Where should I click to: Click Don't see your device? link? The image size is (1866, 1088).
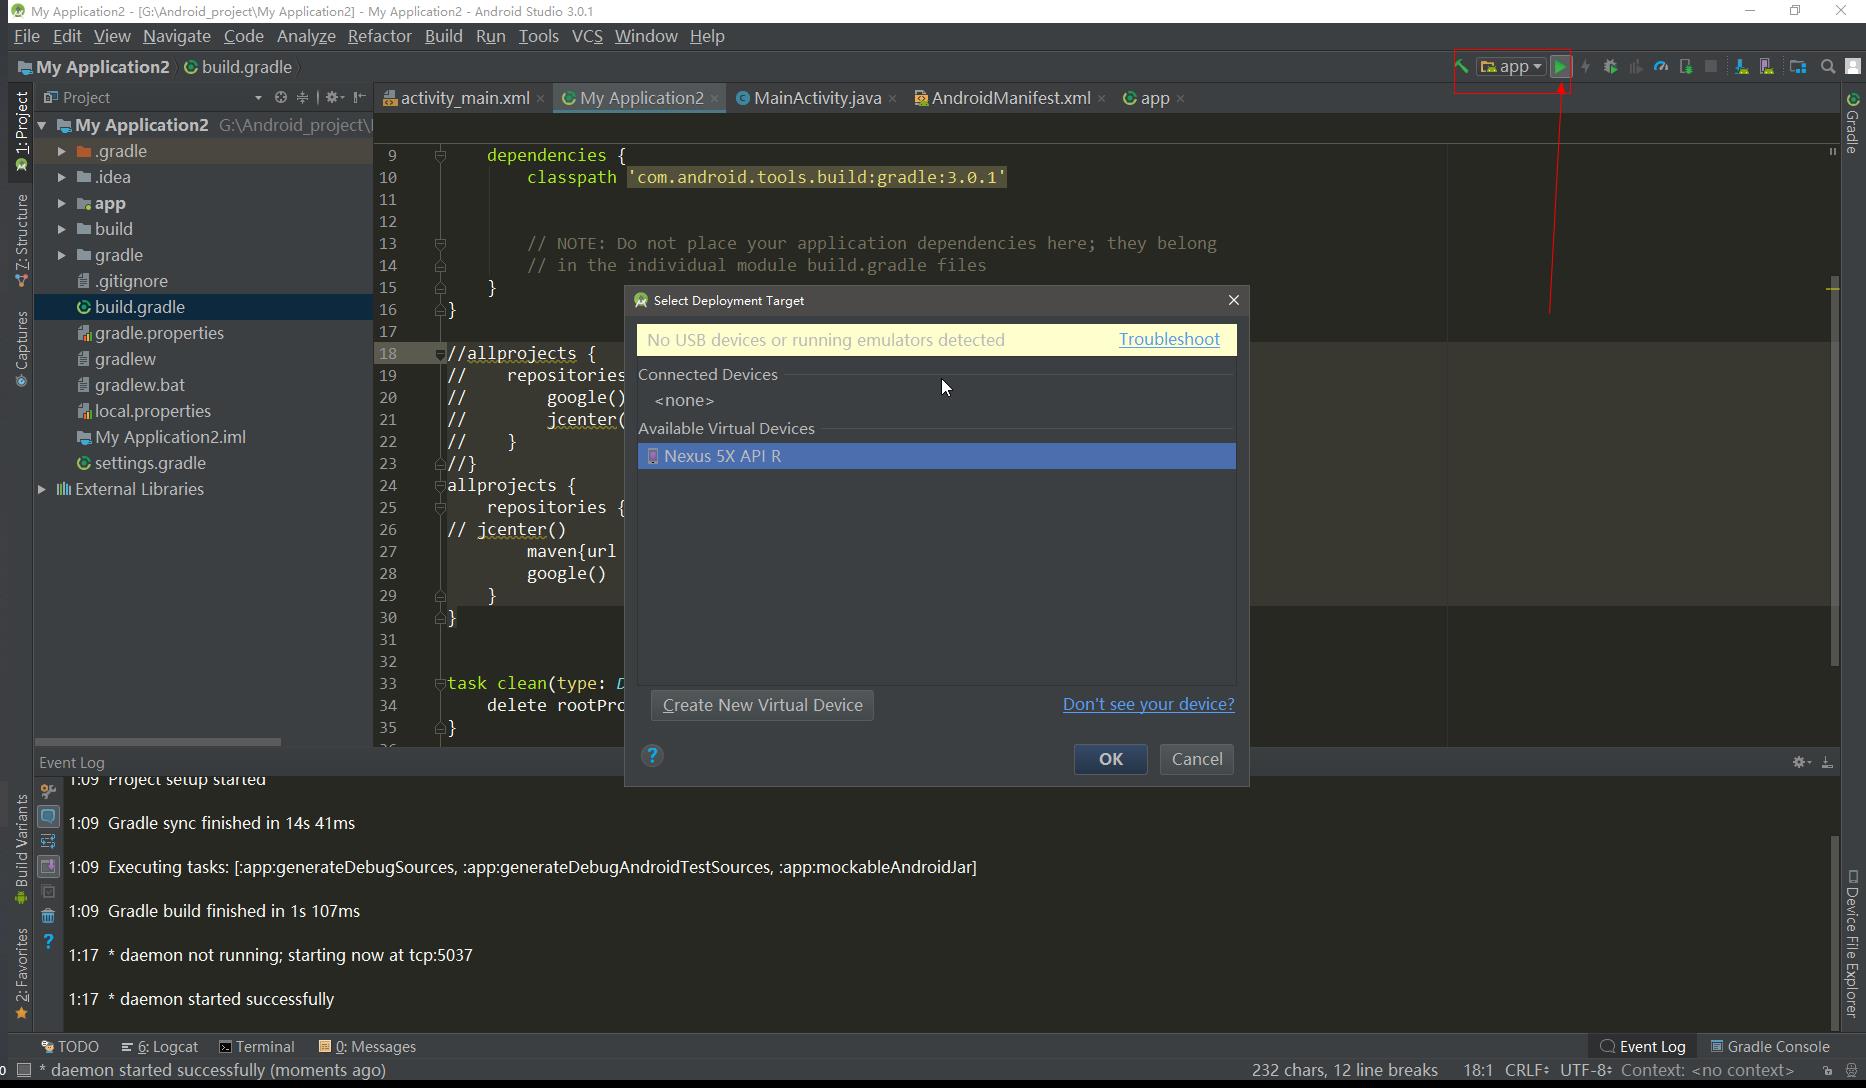click(x=1148, y=704)
